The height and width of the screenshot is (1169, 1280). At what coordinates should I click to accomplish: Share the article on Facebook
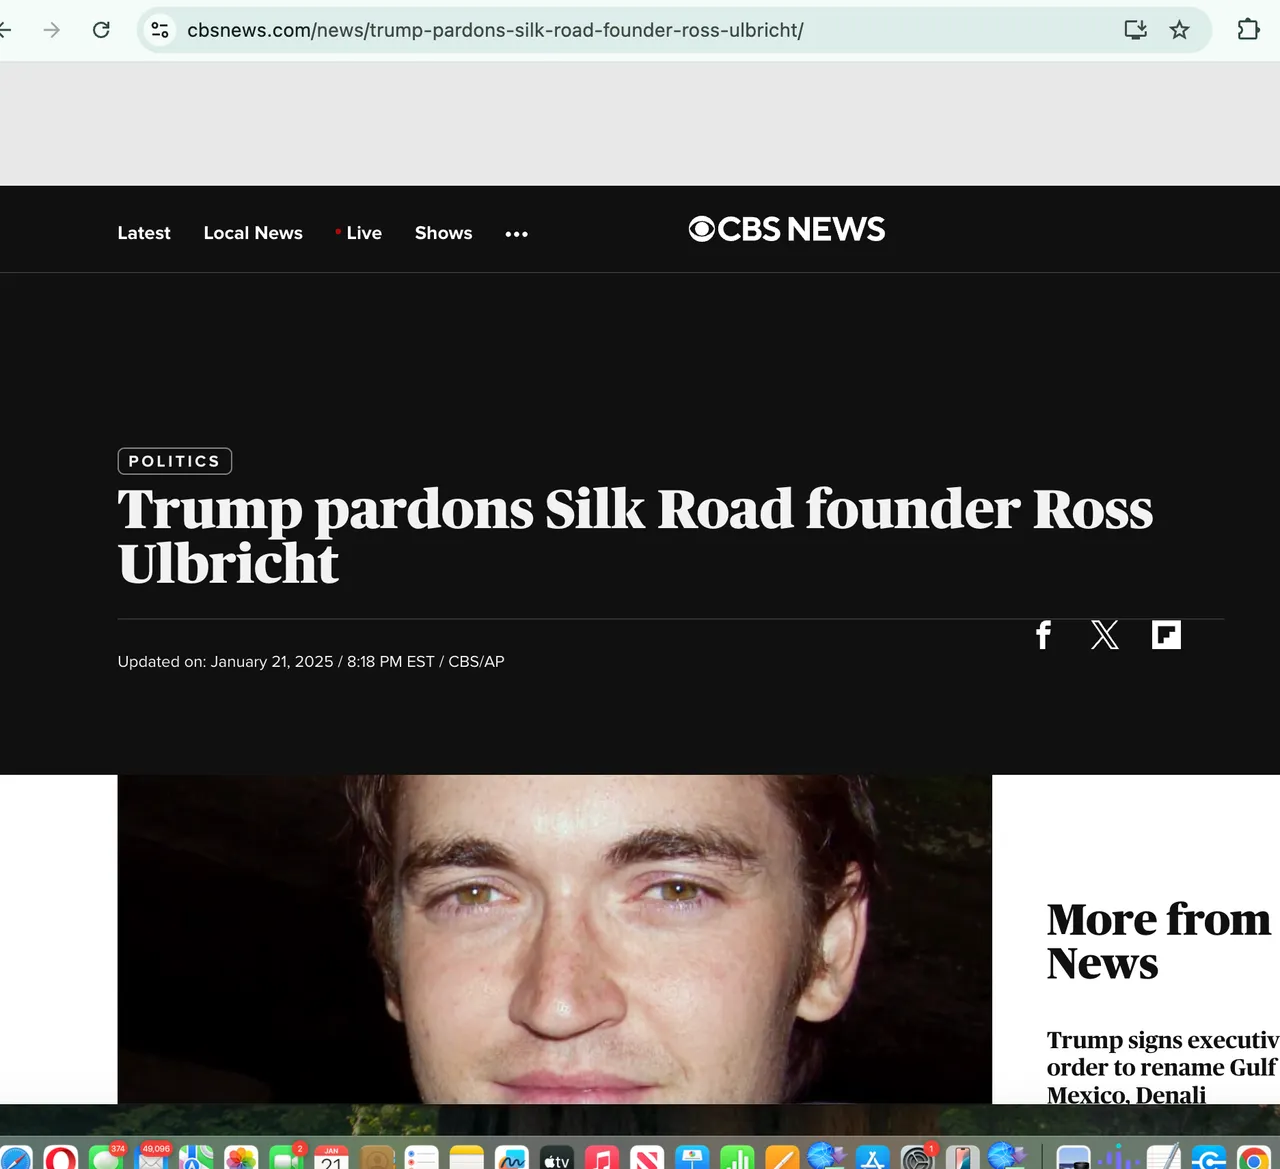coord(1043,635)
